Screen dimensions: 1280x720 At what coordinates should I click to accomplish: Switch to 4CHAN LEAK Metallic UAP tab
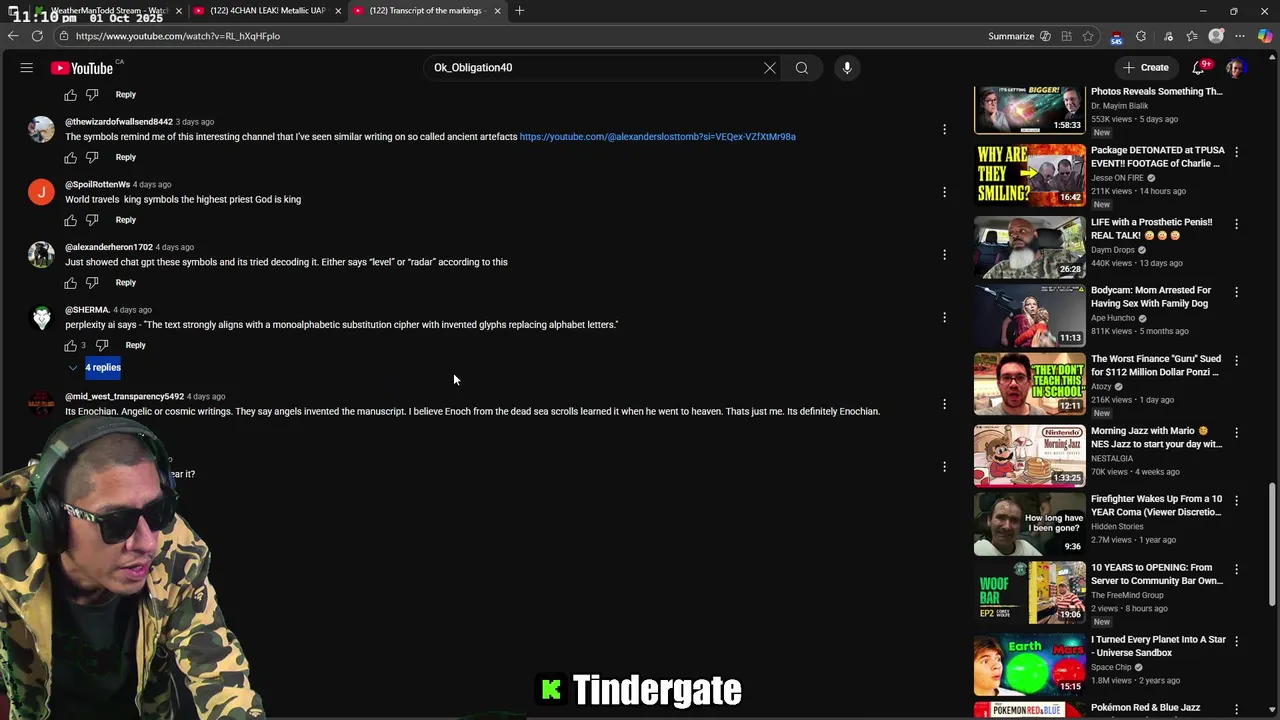(267, 11)
